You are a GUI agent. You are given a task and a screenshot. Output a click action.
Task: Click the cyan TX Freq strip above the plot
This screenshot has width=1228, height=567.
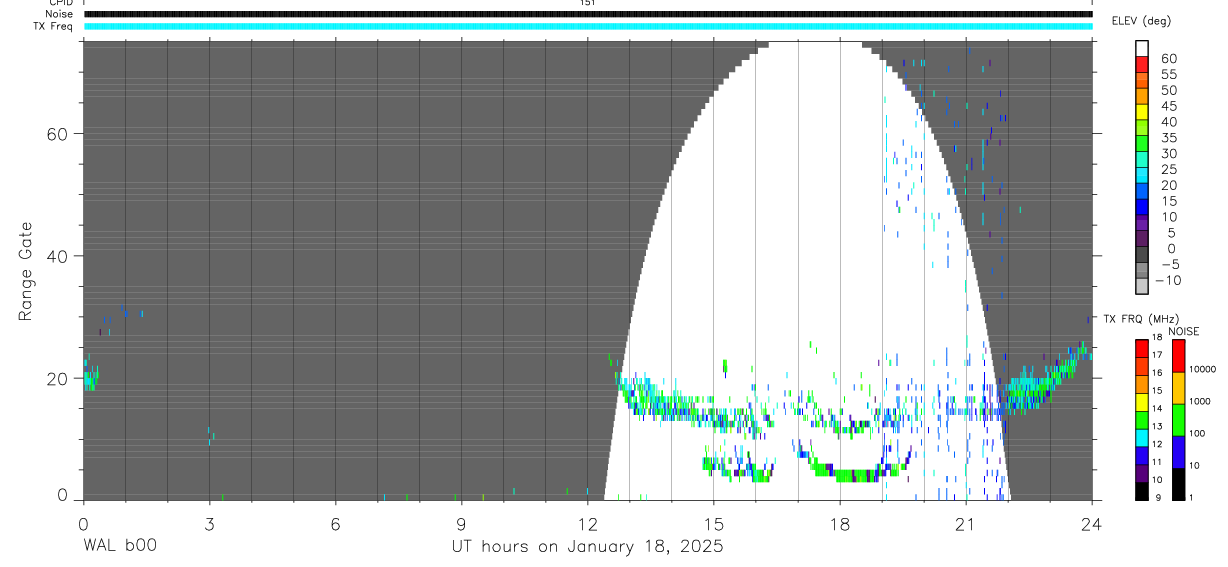(x=588, y=26)
